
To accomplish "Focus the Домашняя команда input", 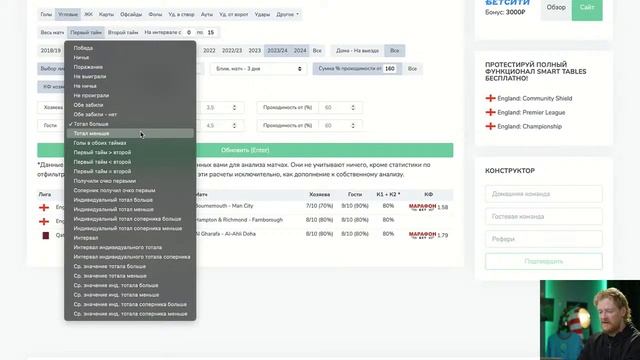I will [544, 194].
